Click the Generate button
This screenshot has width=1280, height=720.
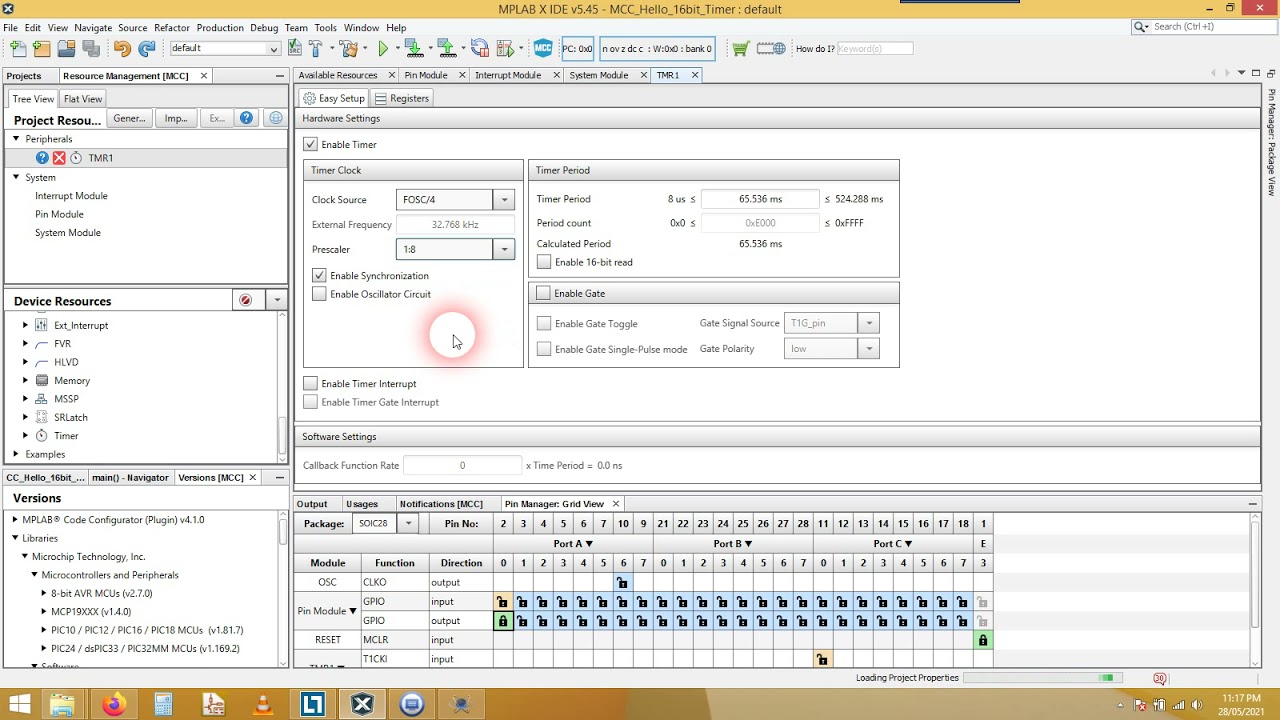129,118
